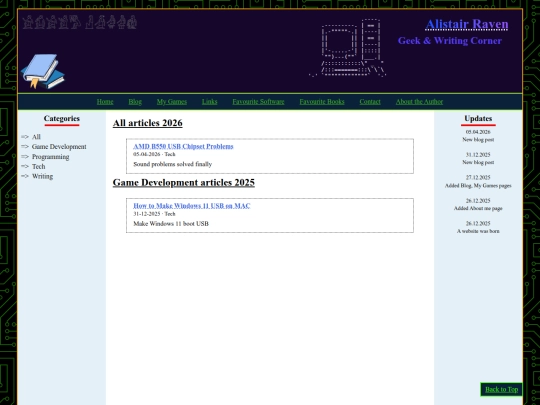540x405 pixels.
Task: Filter by Tech category
Action: pos(39,166)
